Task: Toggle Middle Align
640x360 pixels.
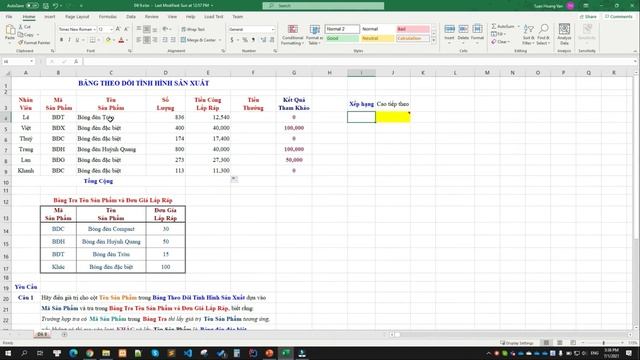Action: 147,29
